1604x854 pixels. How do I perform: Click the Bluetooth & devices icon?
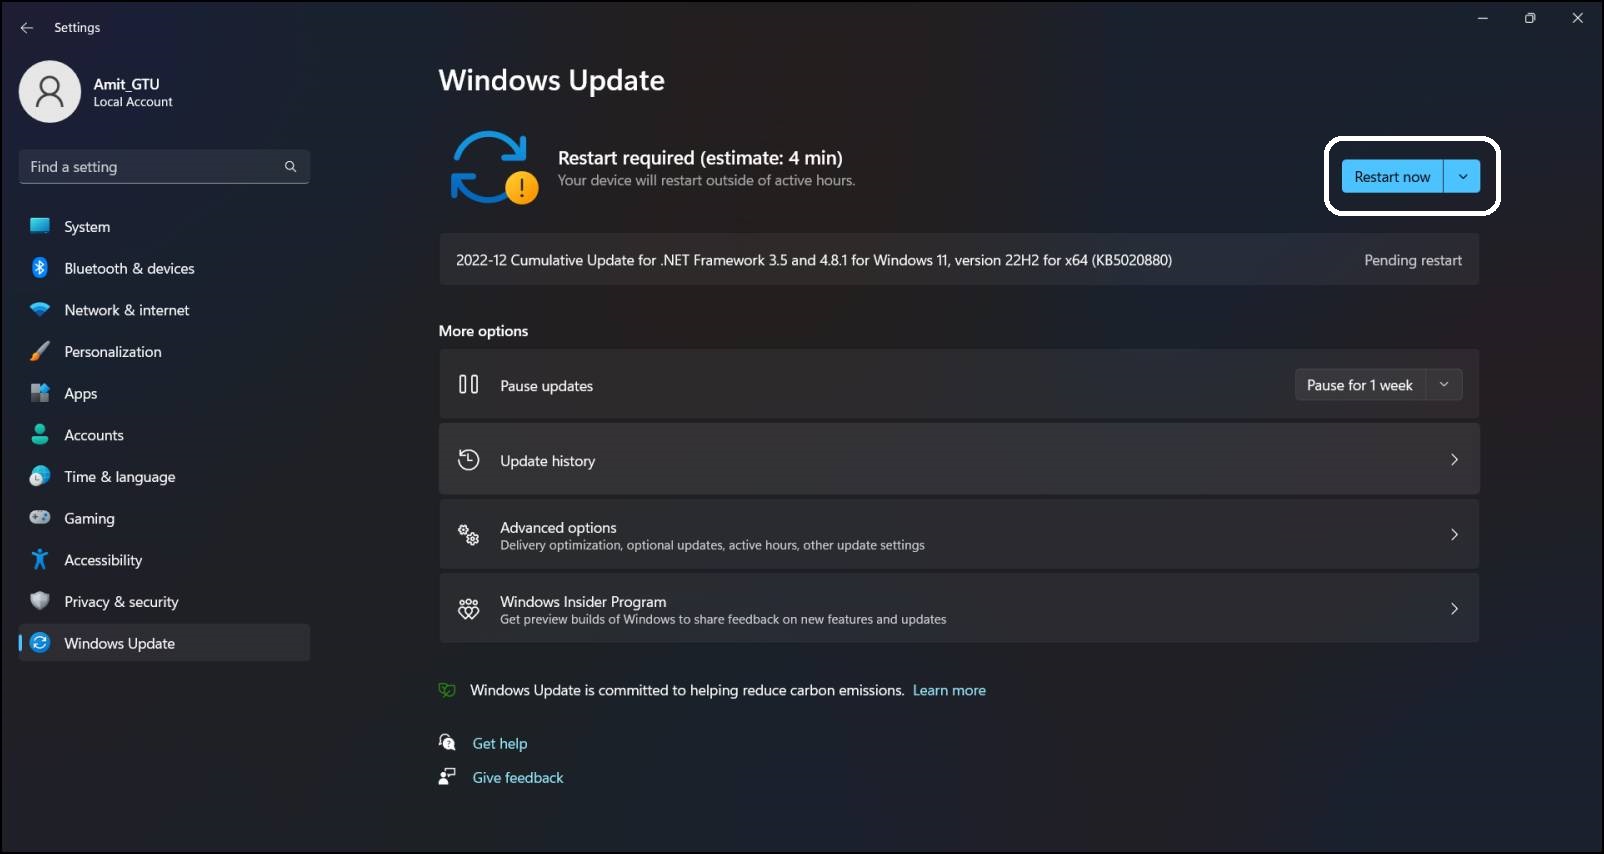click(40, 268)
